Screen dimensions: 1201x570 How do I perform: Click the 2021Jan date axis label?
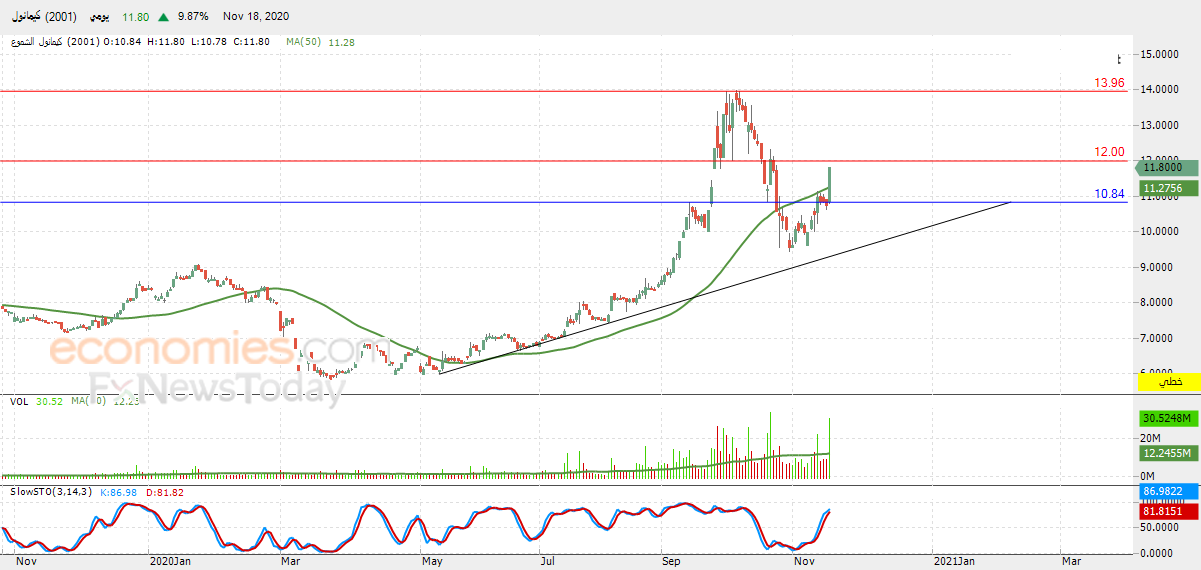pos(956,562)
